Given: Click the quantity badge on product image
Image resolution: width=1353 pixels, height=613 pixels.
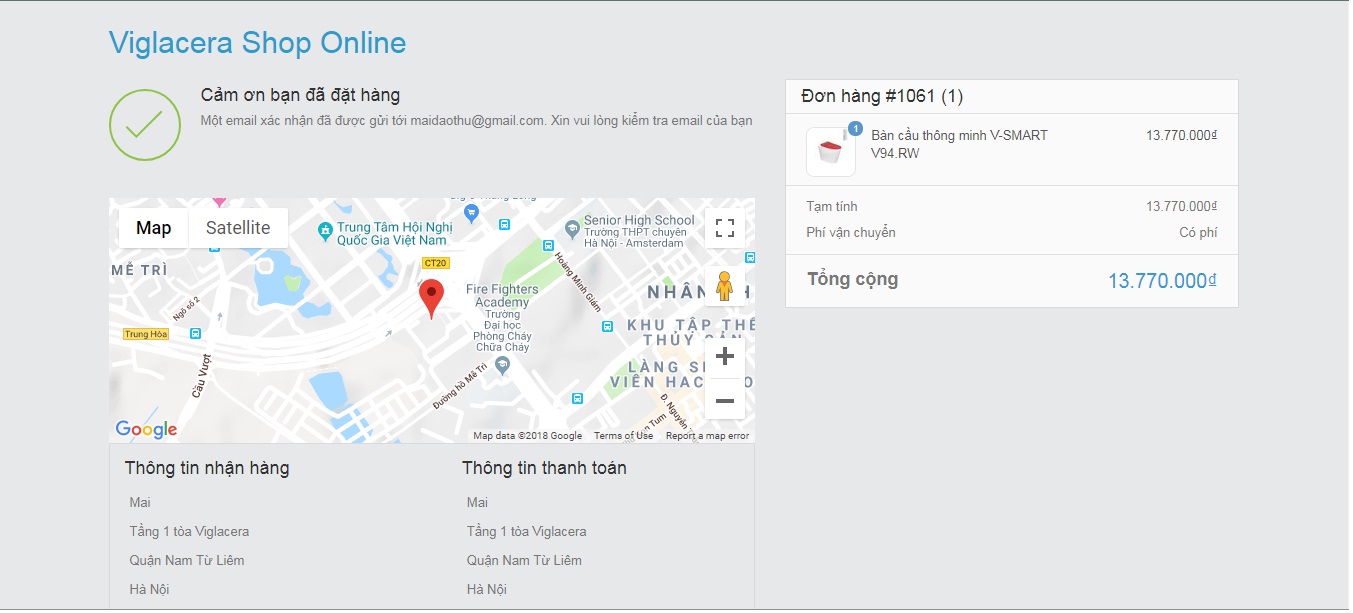Looking at the screenshot, I should [x=855, y=128].
